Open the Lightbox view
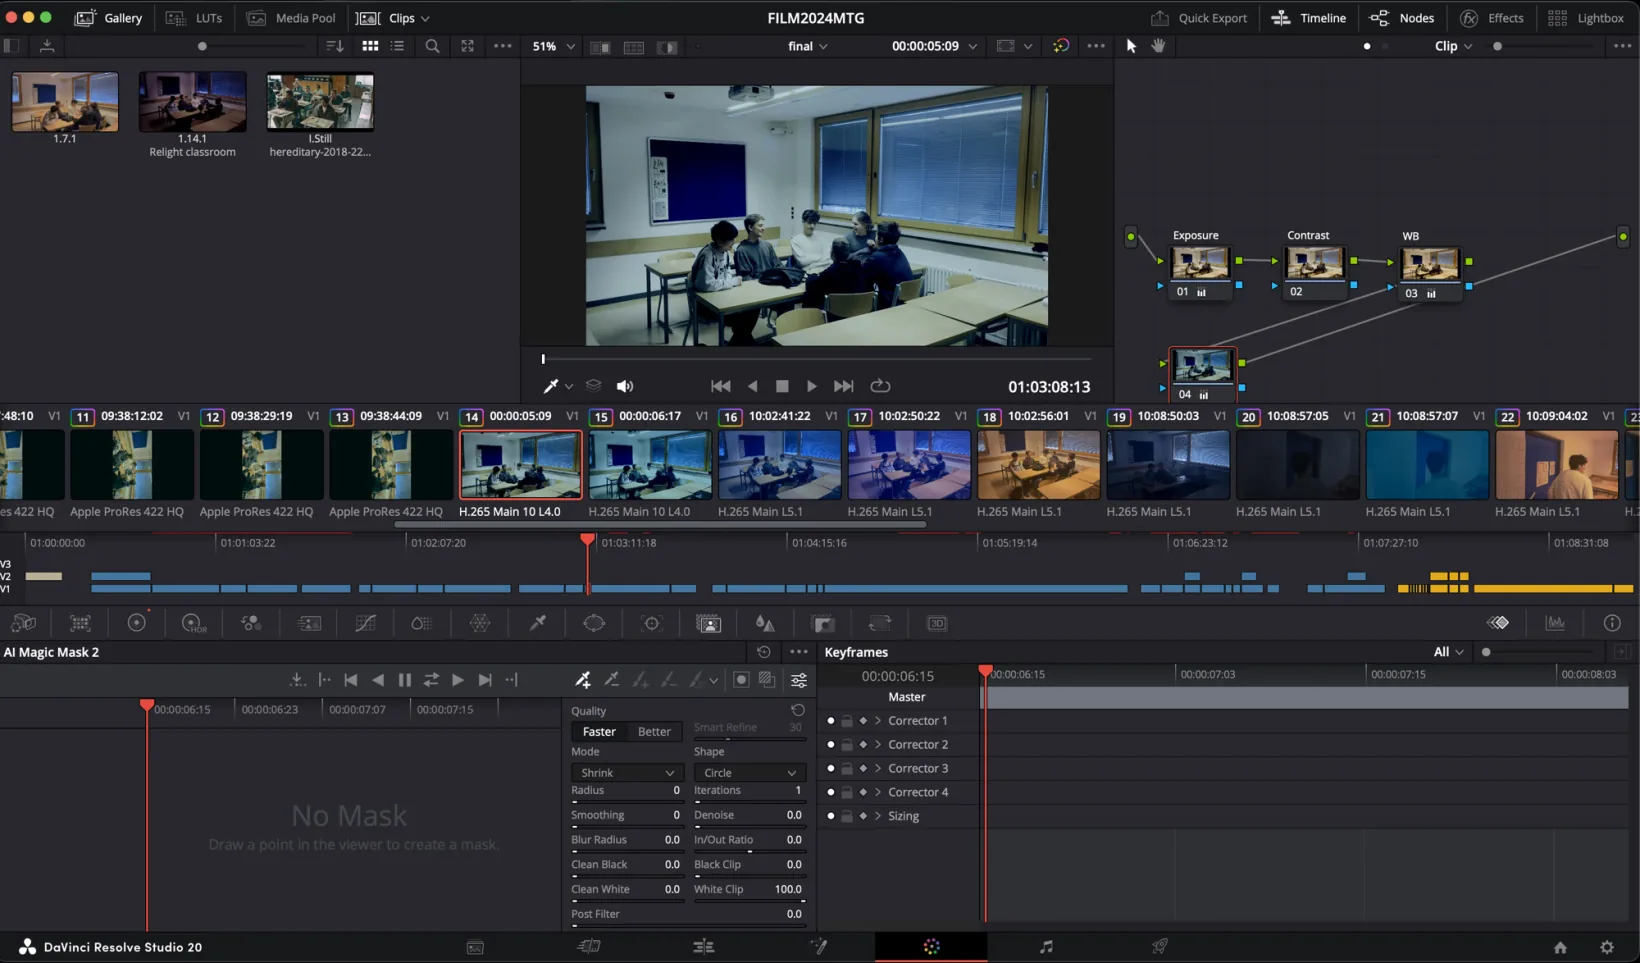 coord(1585,18)
